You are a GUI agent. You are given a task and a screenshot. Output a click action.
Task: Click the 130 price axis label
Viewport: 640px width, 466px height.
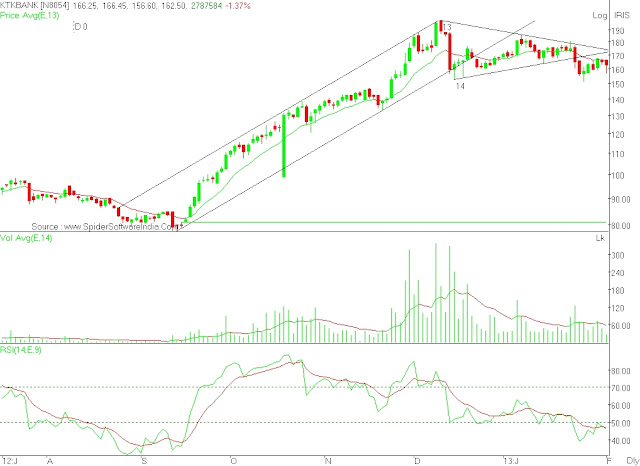[x=618, y=116]
